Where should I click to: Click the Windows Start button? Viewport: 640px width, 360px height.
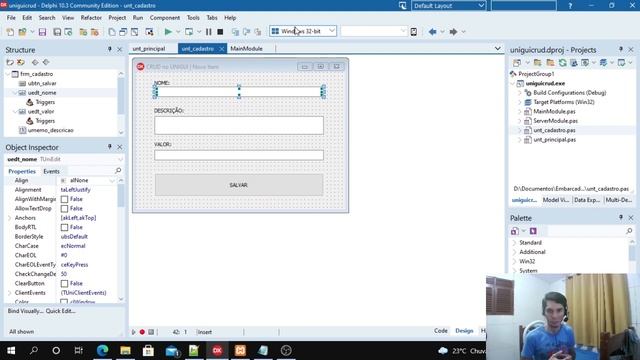pyautogui.click(x=11, y=350)
